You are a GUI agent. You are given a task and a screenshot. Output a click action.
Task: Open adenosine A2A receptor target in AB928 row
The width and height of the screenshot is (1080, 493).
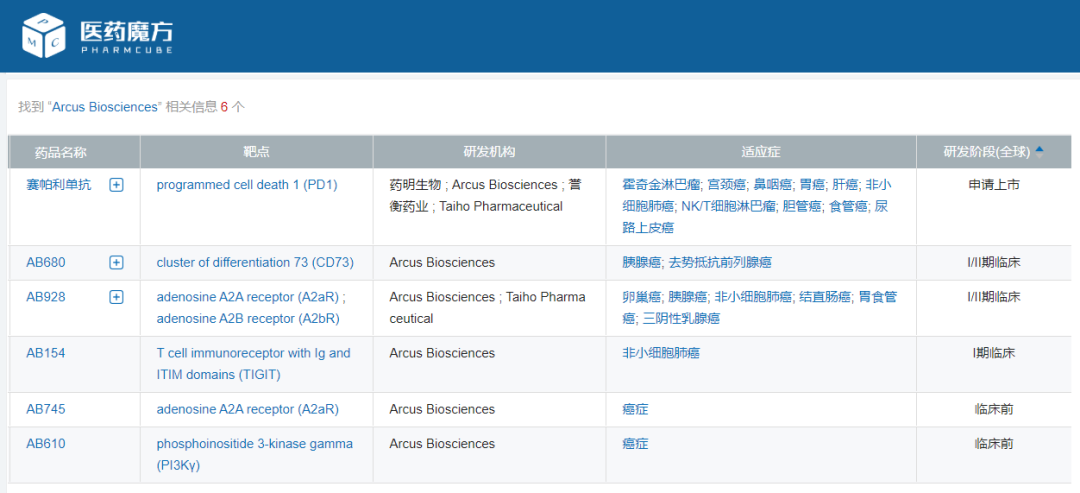(x=248, y=297)
